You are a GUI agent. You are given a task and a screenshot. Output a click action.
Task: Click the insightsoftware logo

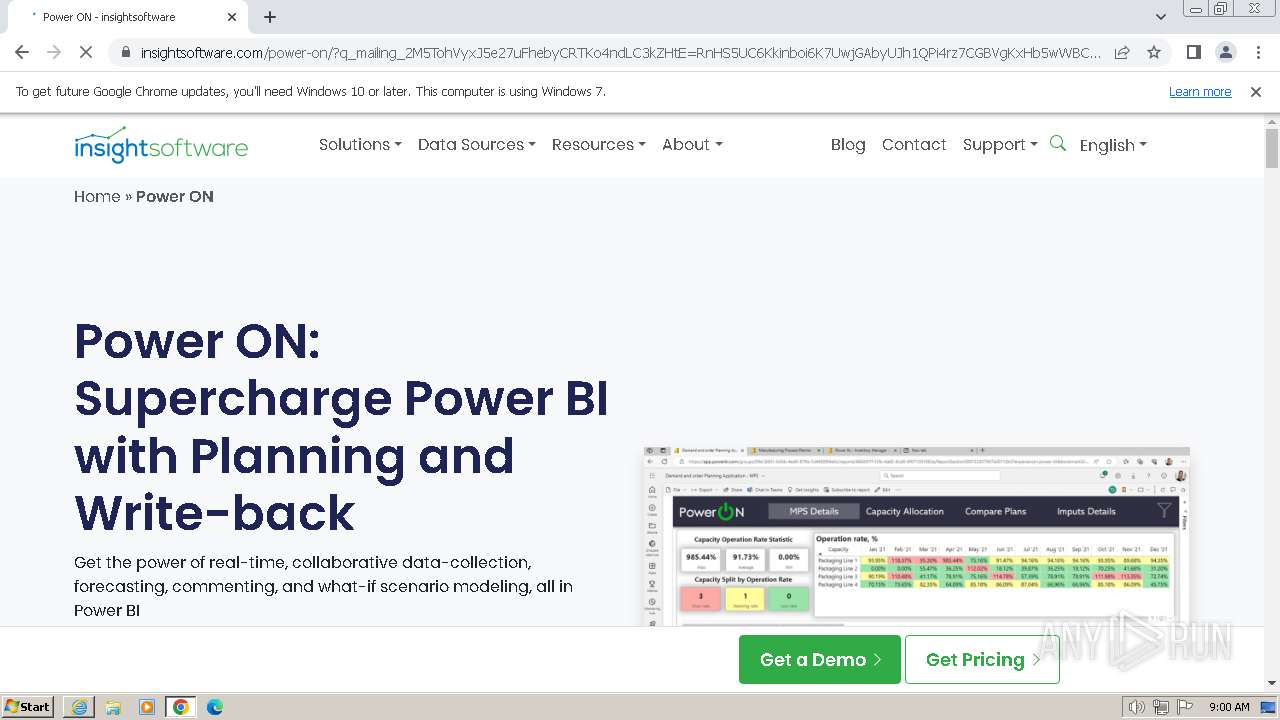pos(161,145)
